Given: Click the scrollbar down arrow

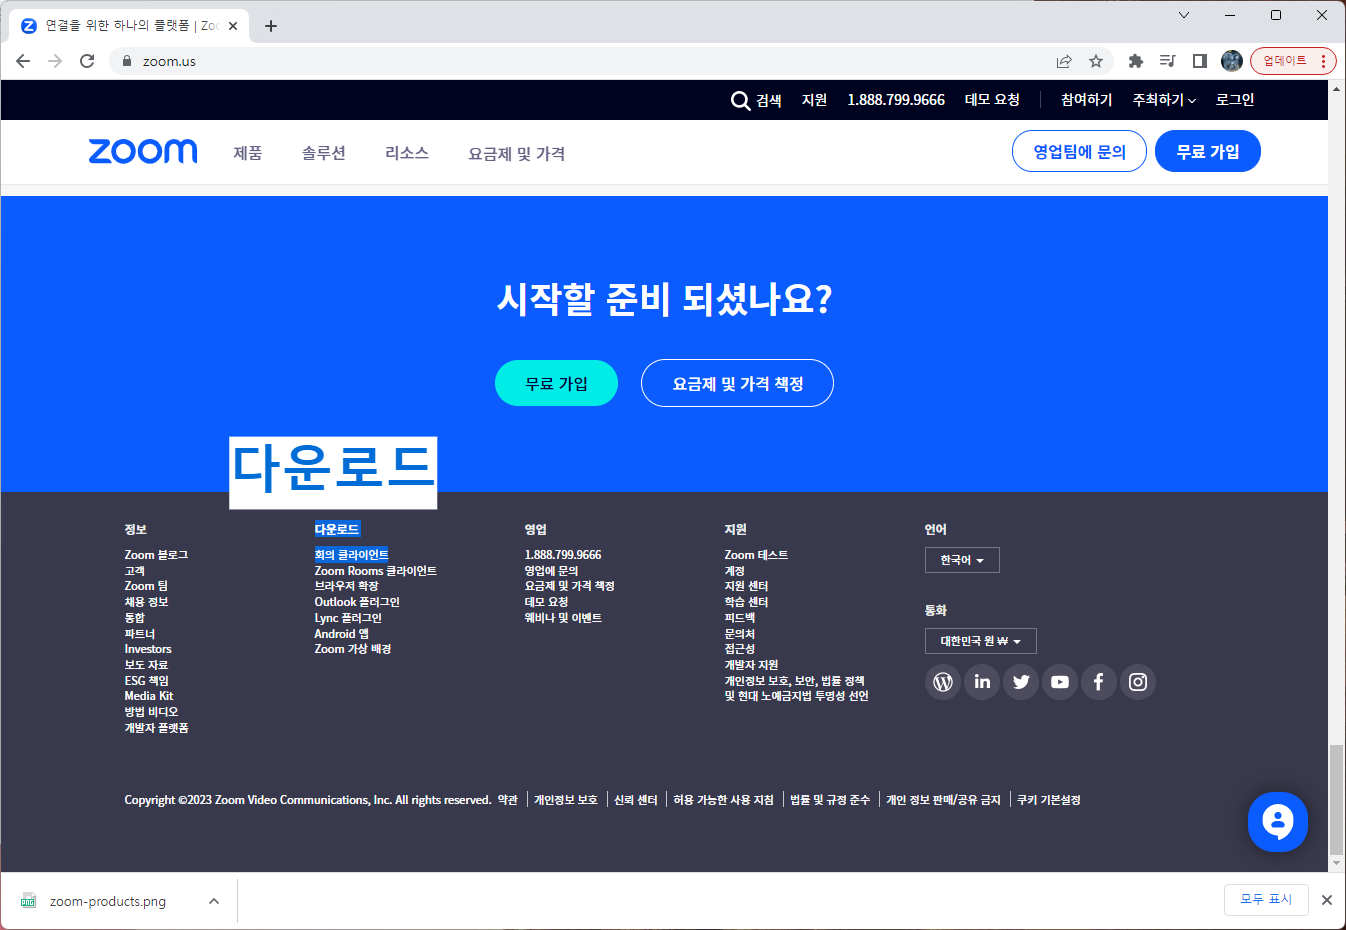Looking at the screenshot, I should 1336,863.
